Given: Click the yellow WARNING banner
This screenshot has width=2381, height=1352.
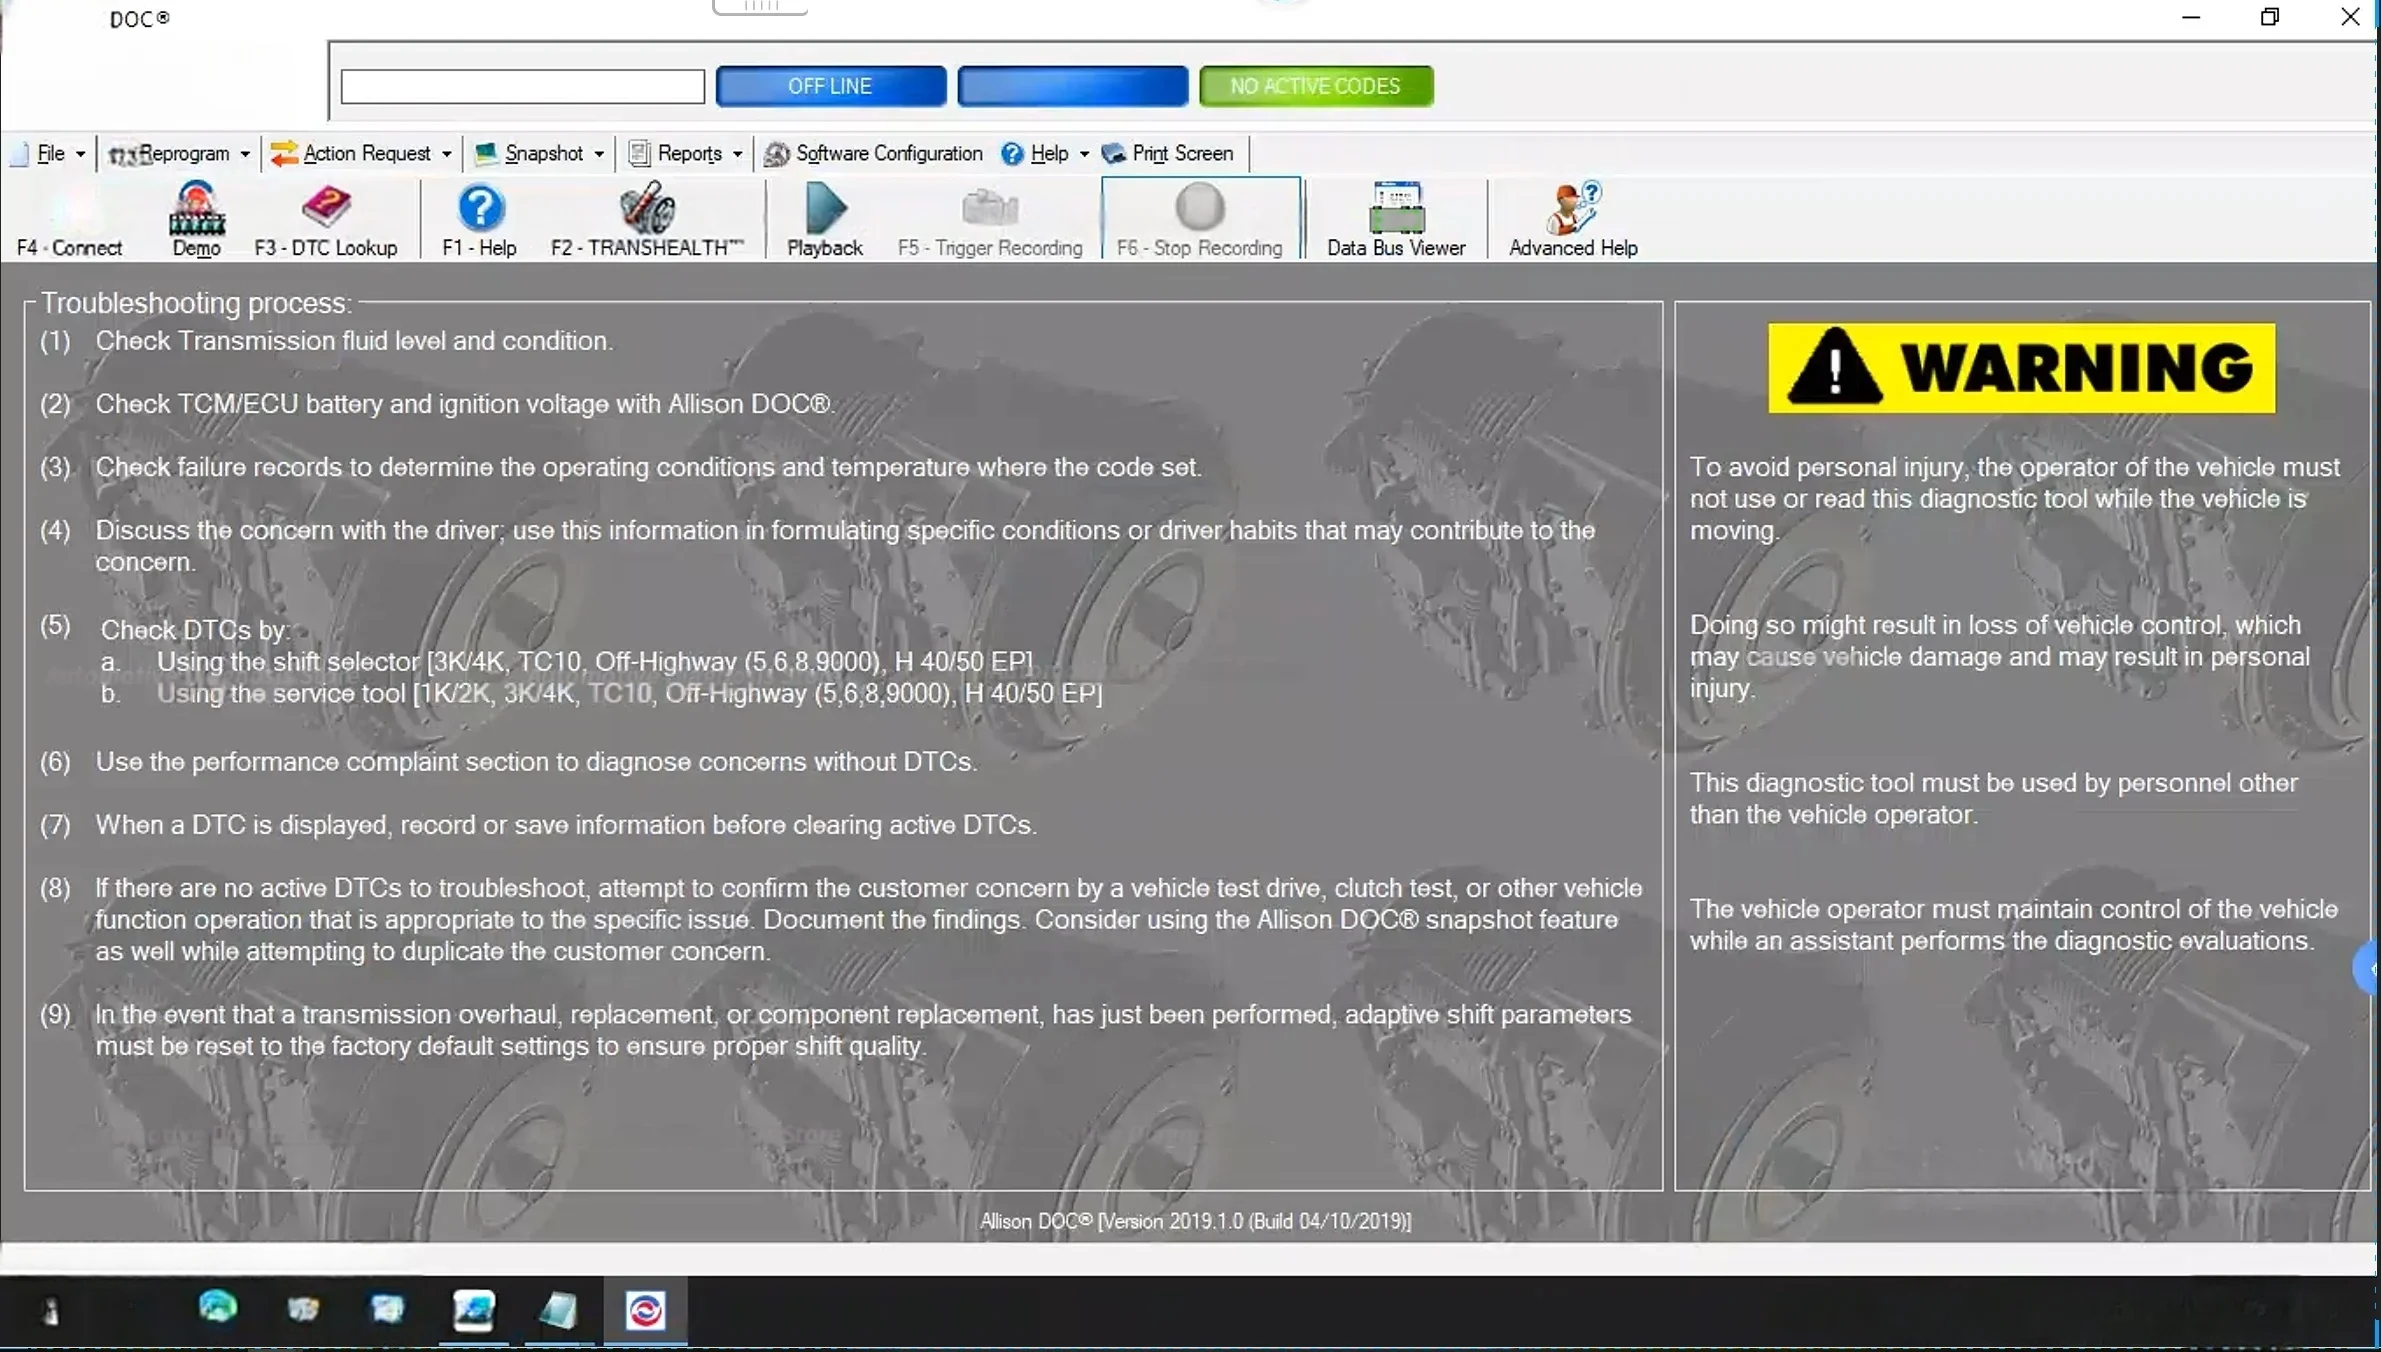Looking at the screenshot, I should [2022, 368].
